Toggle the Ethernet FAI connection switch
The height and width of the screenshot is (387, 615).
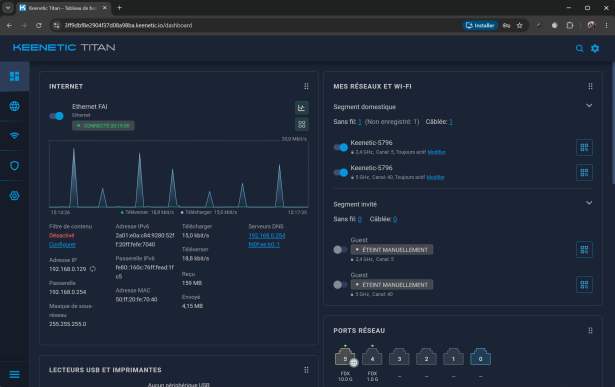coord(56,116)
